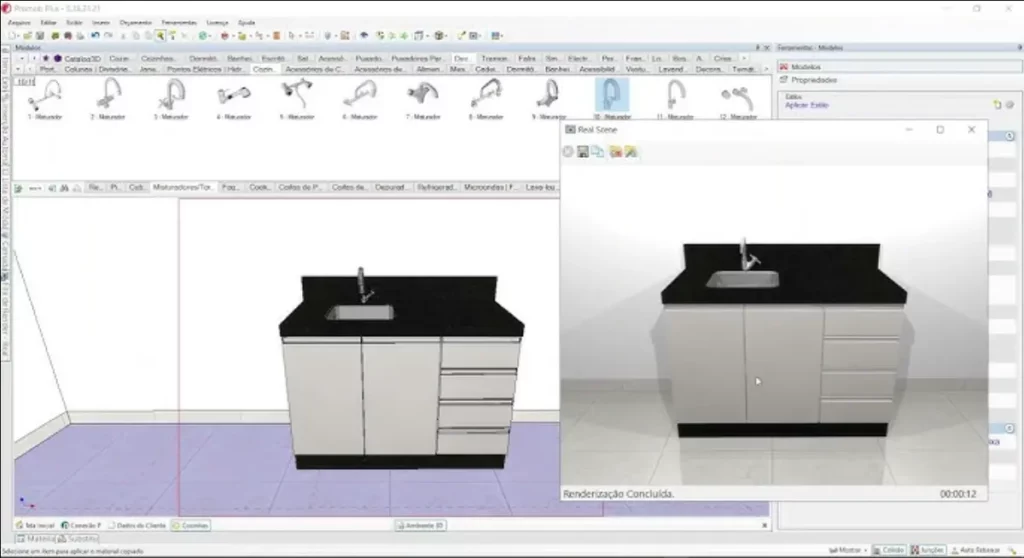Viewport: 1024px width, 558px height.
Task: Click the undo icon in main toolbar
Action: 96,35
